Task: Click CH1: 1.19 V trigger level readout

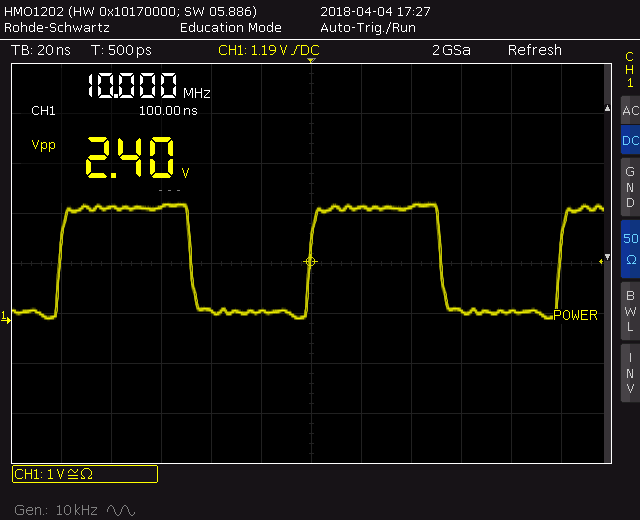Action: 269,50
